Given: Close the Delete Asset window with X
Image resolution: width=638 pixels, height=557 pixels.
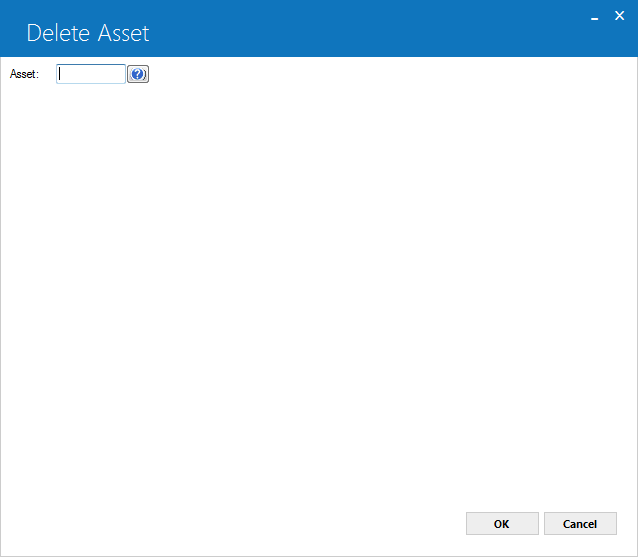Looking at the screenshot, I should pyautogui.click(x=619, y=16).
